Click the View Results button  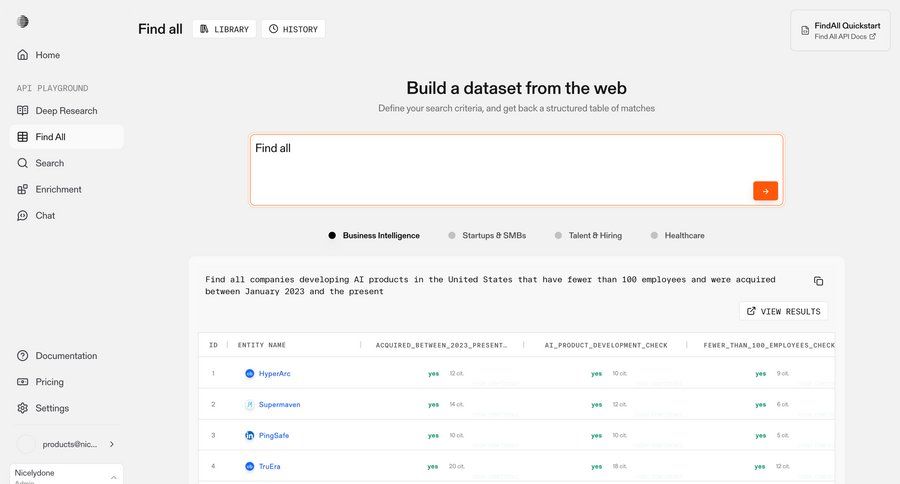[783, 311]
